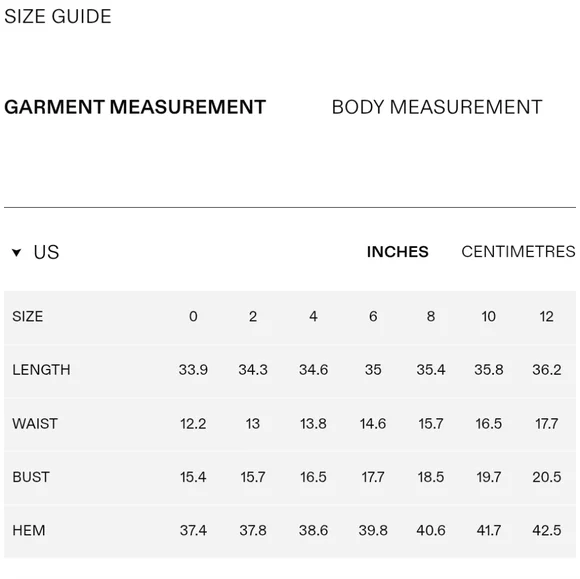The width and height of the screenshot is (580, 579).
Task: Switch to the Body Measurement tab
Action: (437, 107)
